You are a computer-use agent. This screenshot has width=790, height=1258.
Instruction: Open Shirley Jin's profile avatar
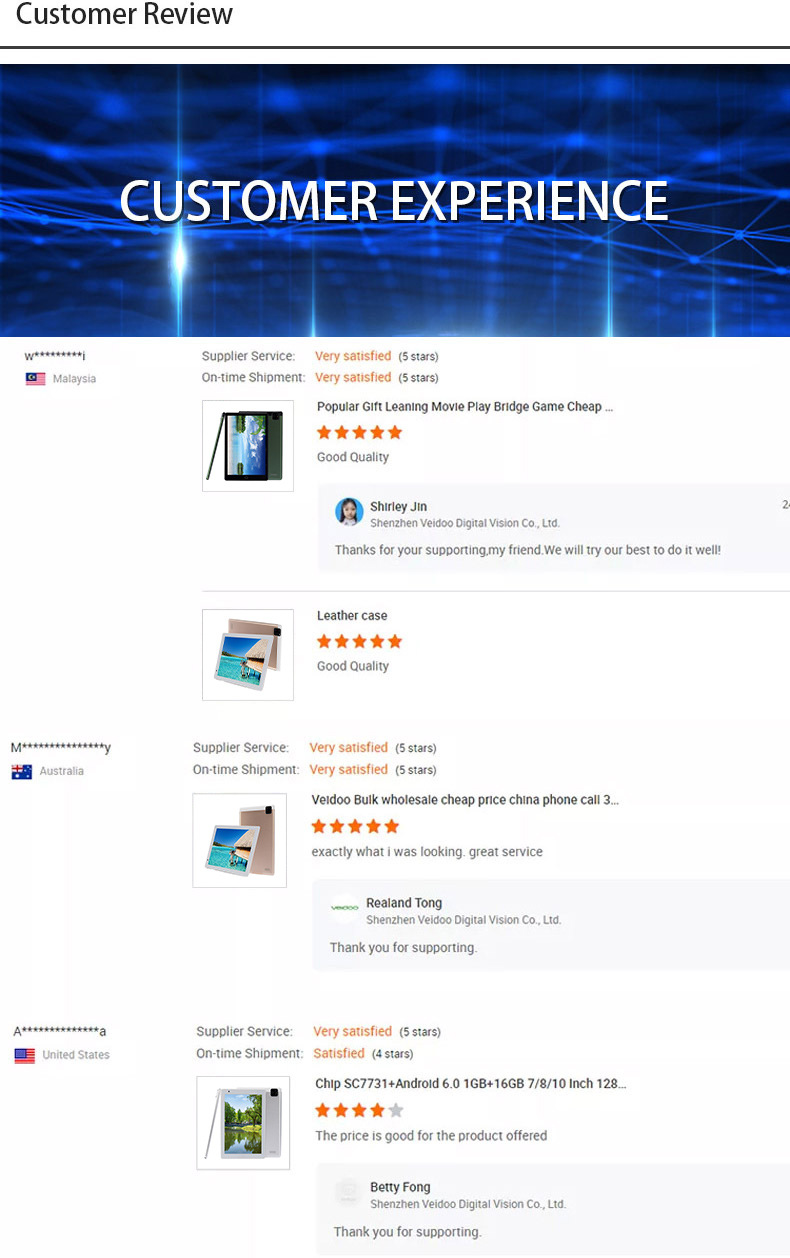click(349, 512)
